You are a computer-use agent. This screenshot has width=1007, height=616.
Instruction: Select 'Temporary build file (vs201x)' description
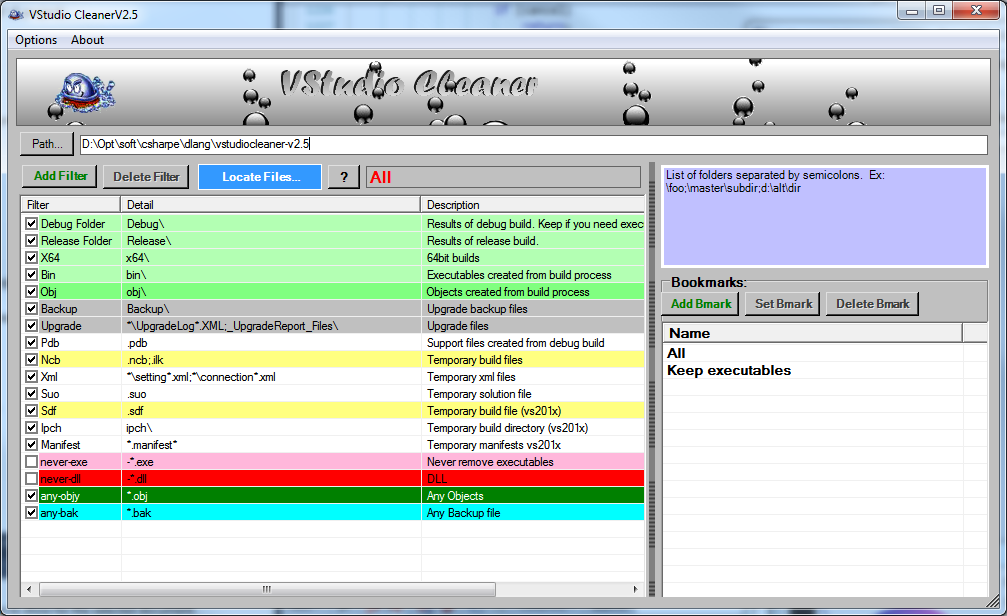tap(494, 411)
